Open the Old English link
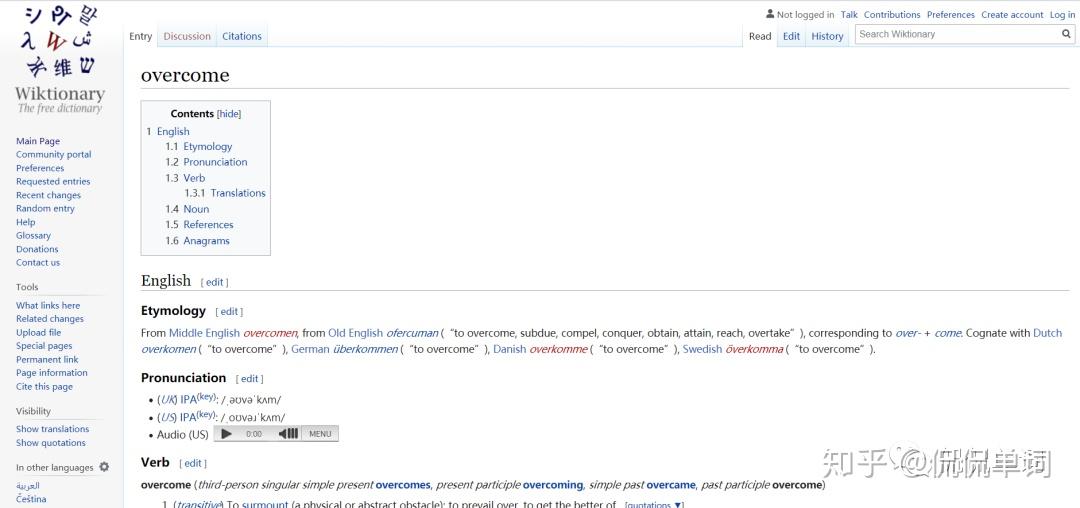Screen dimensions: 1080x508 [355, 333]
